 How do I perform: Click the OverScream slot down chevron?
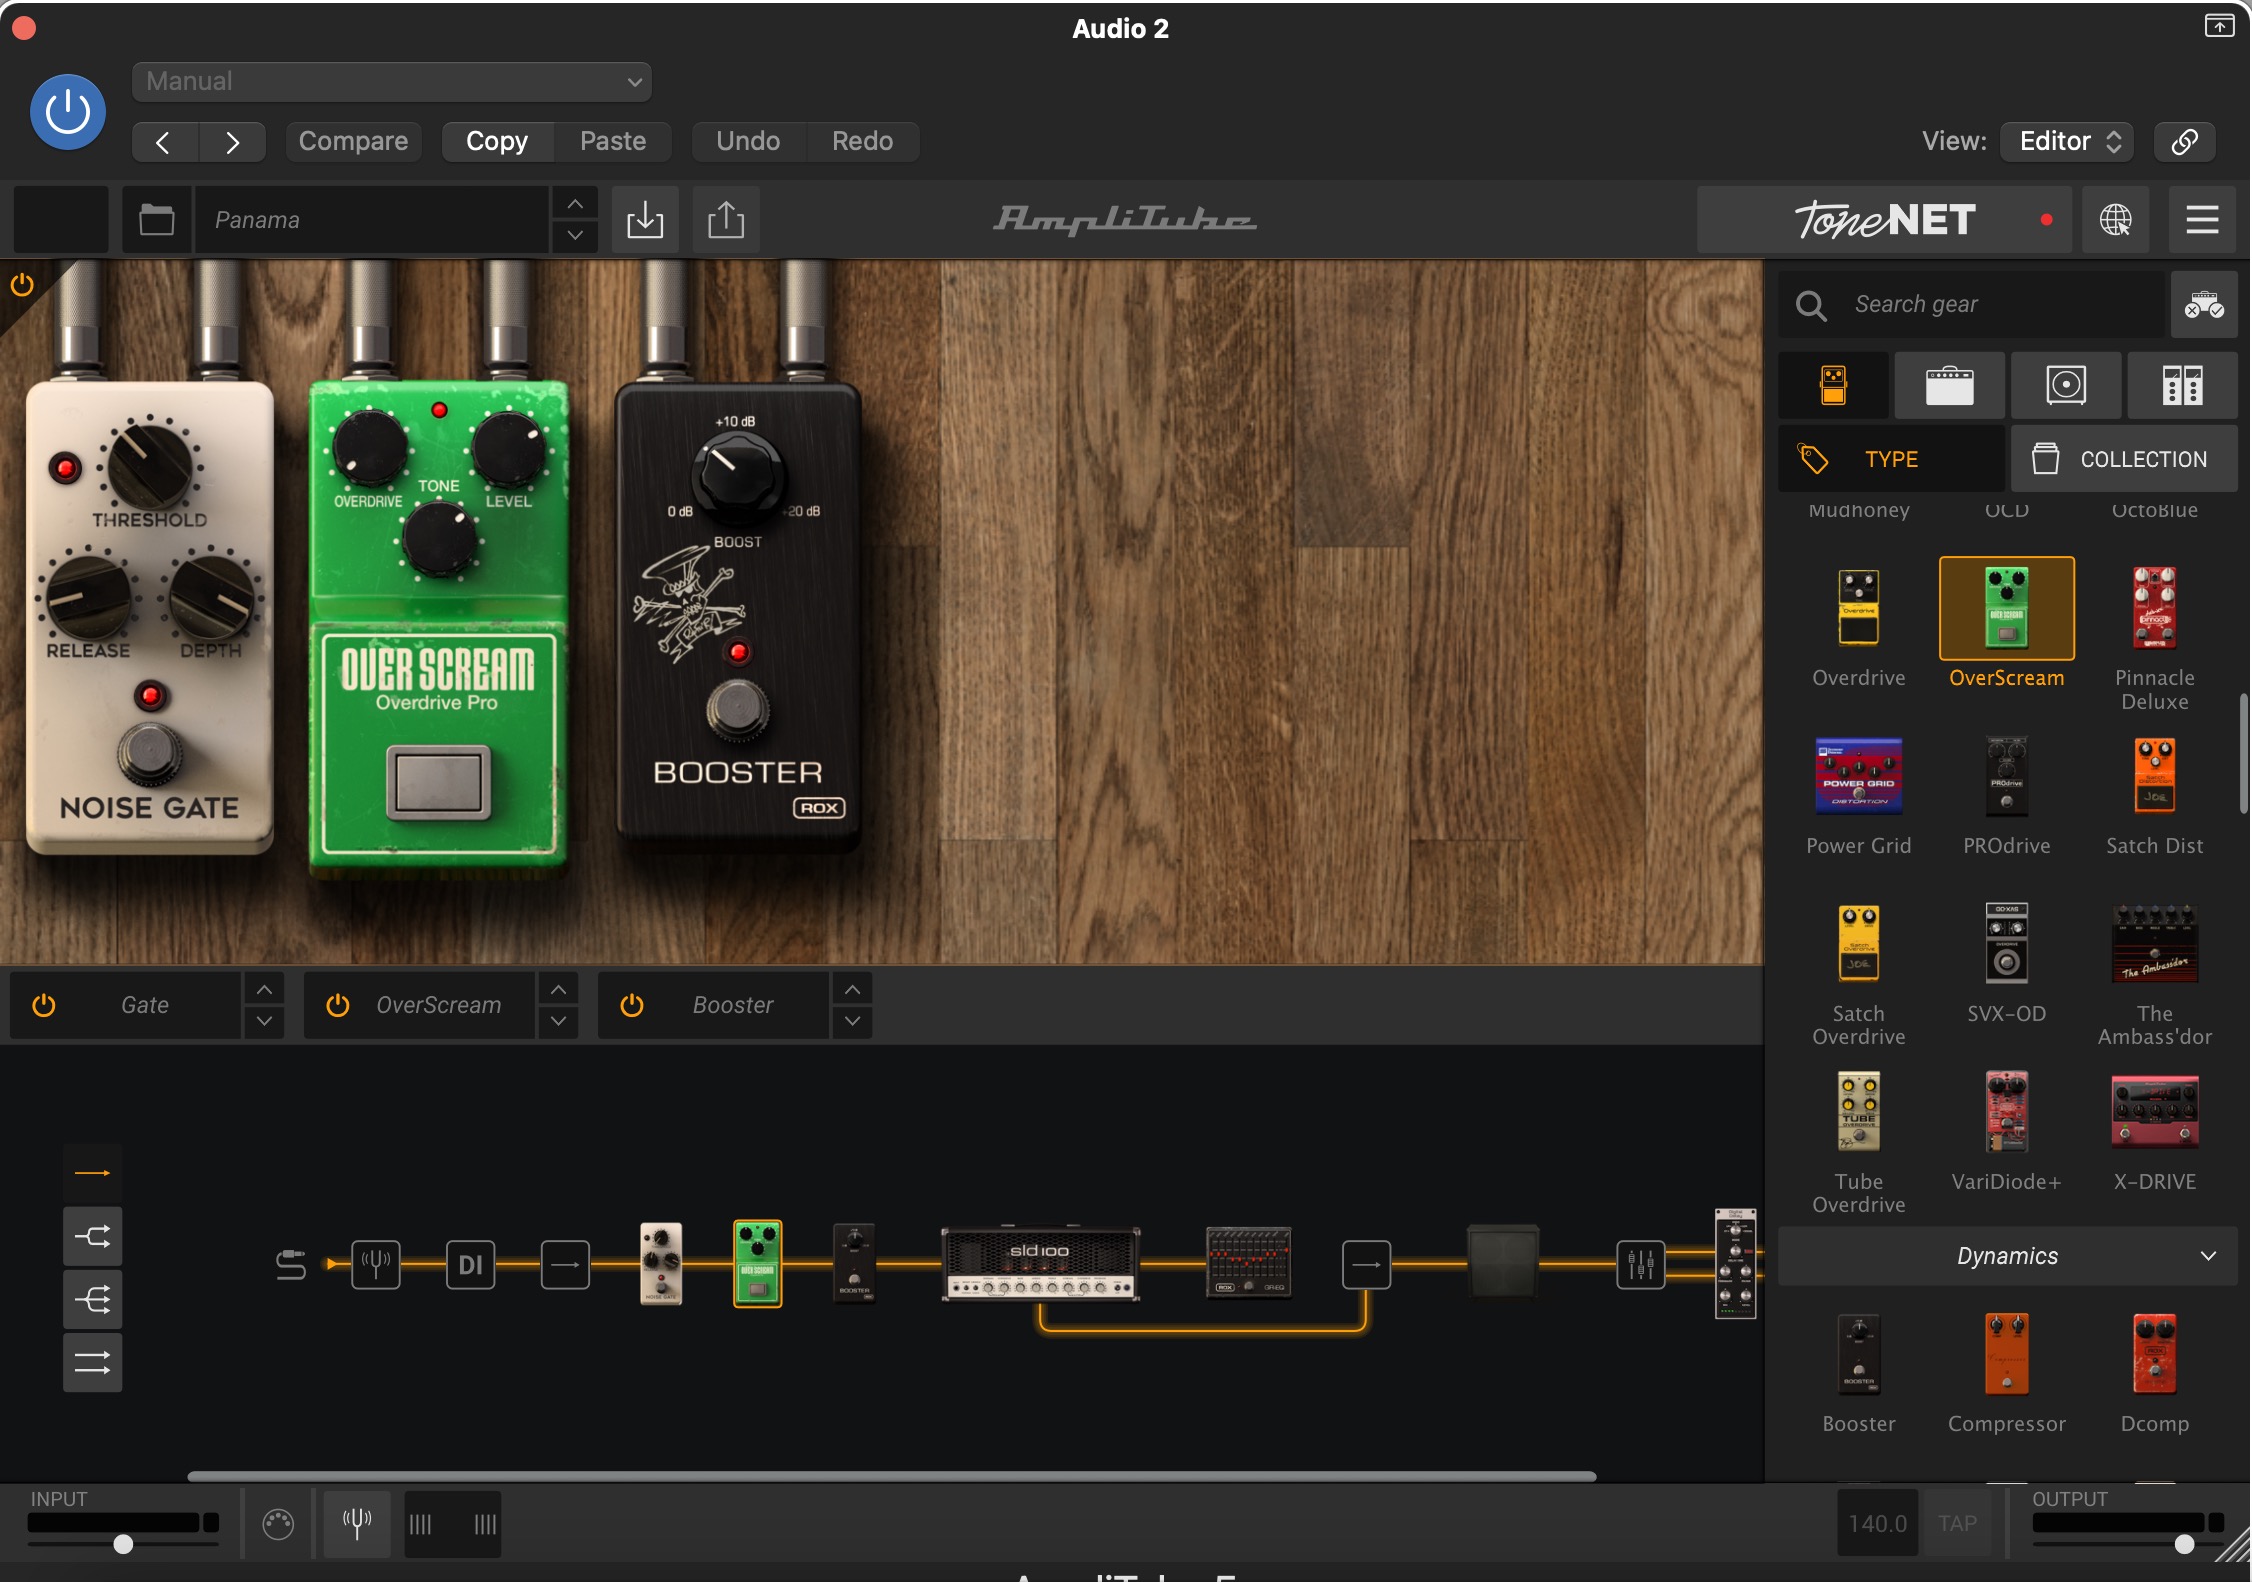[559, 1021]
